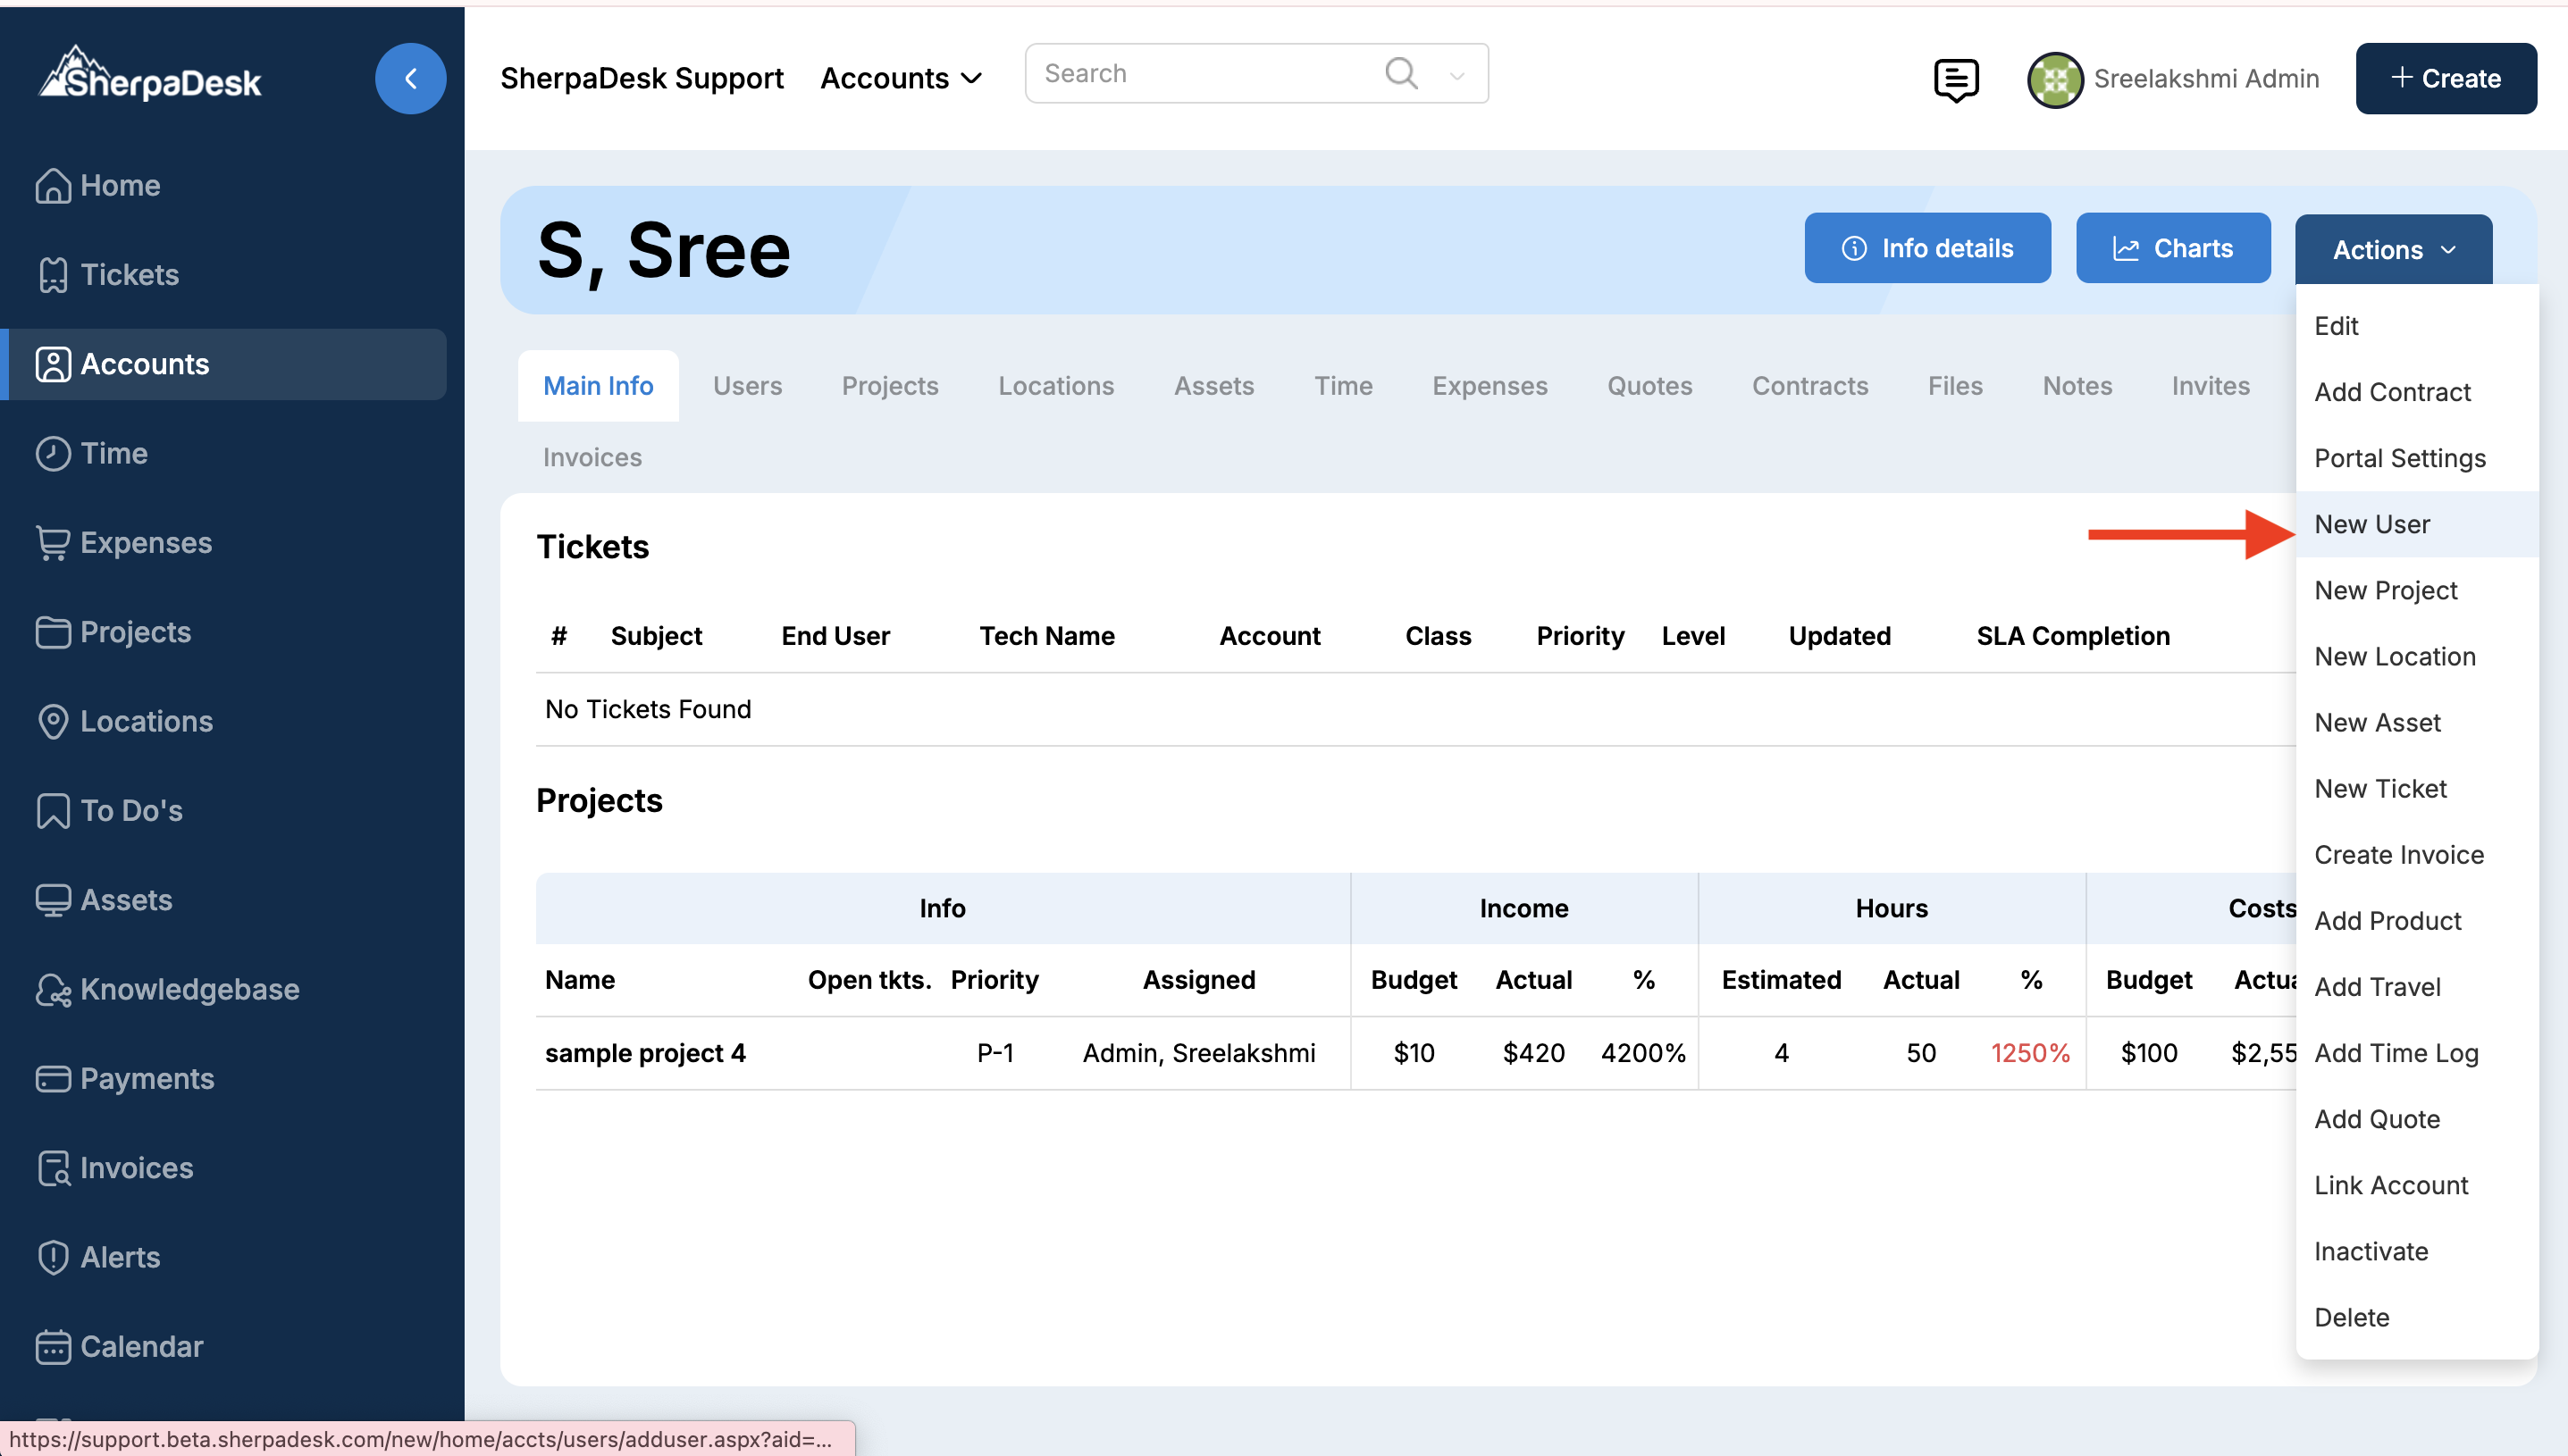Open the chat messages icon in header
2568x1456 pixels.
pyautogui.click(x=1955, y=79)
